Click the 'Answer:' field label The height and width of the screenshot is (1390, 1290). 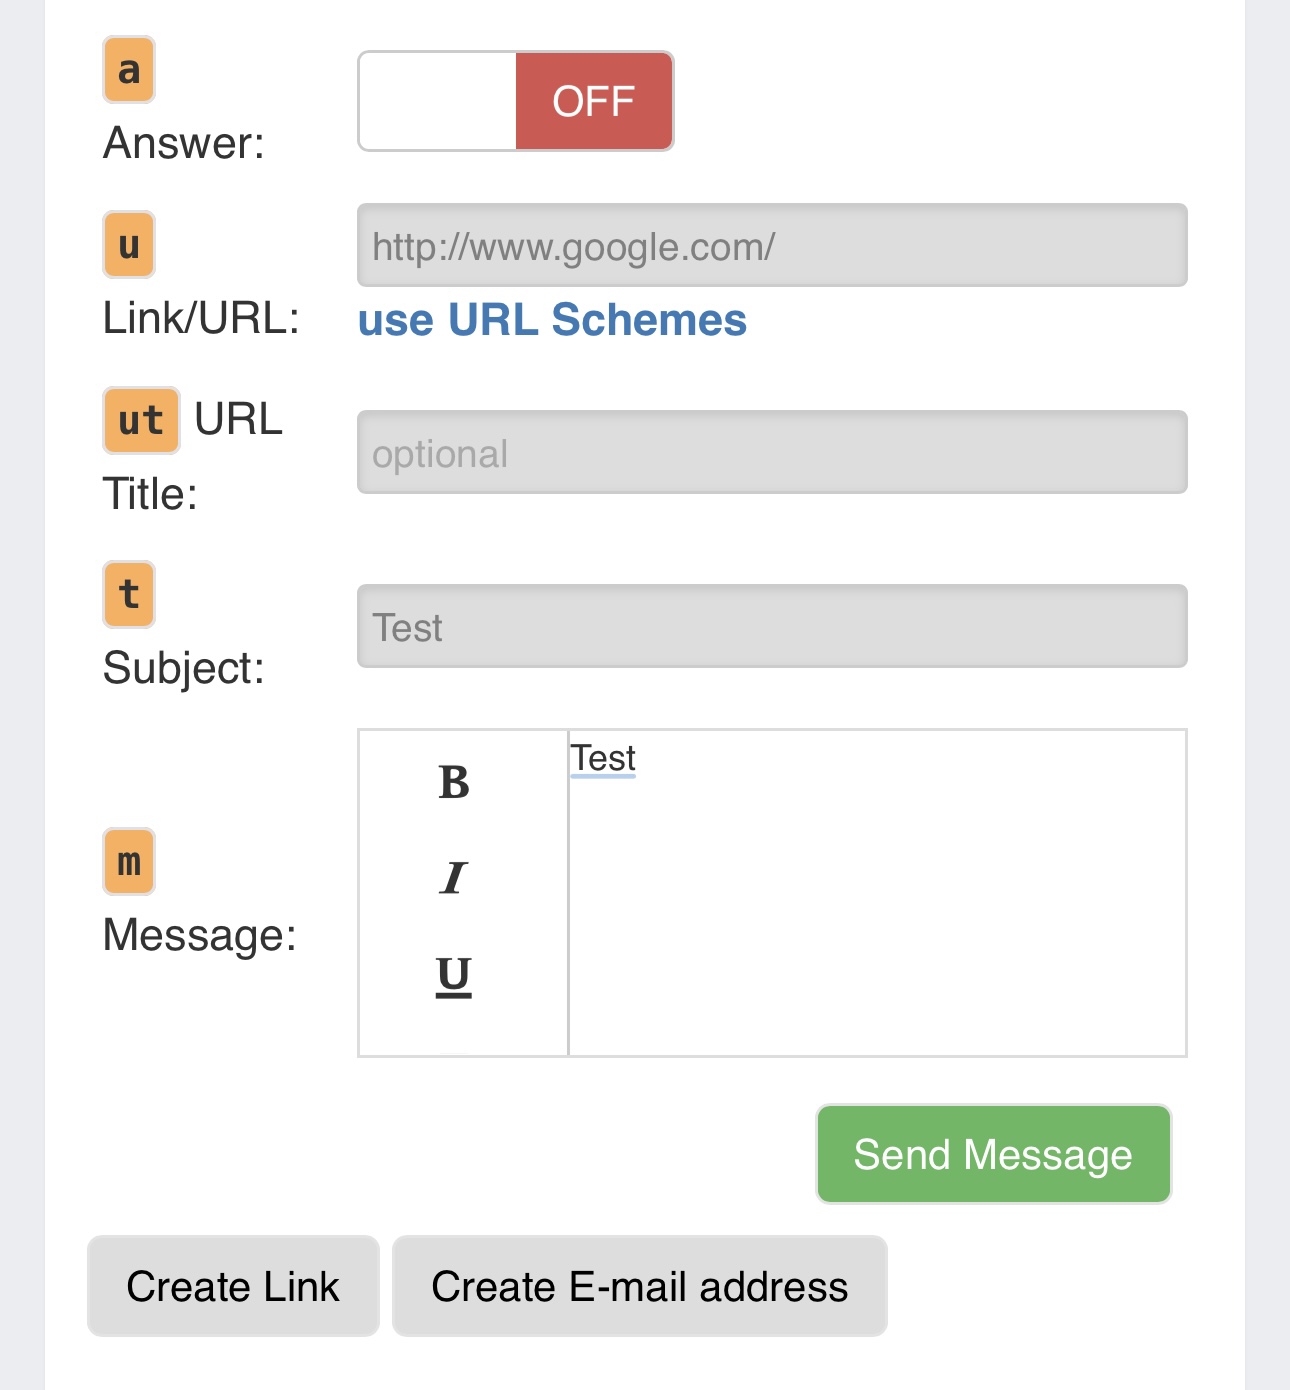(184, 143)
